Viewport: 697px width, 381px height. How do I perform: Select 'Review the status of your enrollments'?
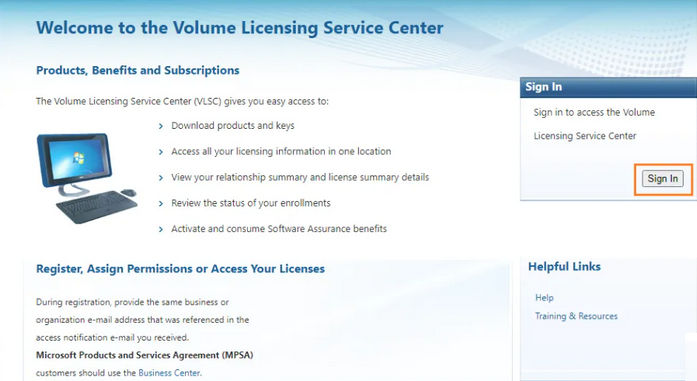click(x=251, y=203)
